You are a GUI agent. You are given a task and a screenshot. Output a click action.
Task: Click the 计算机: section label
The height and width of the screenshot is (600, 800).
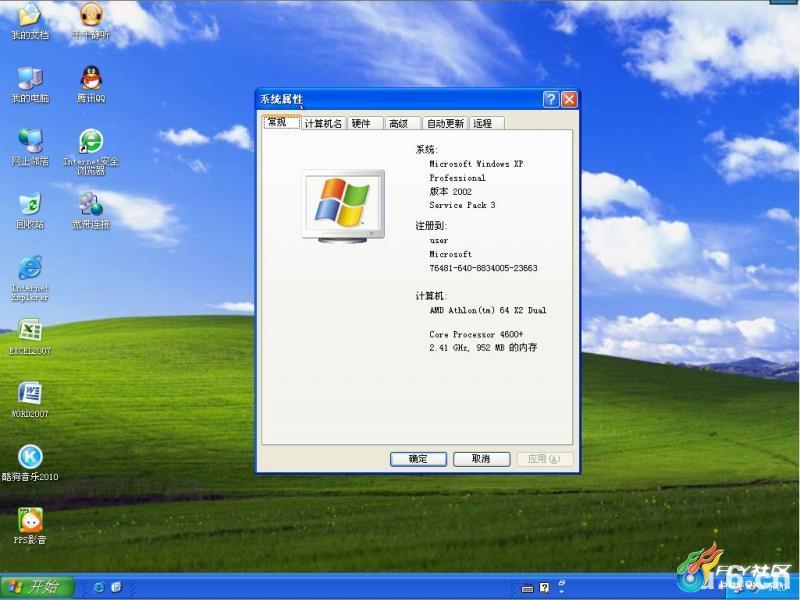pos(431,296)
